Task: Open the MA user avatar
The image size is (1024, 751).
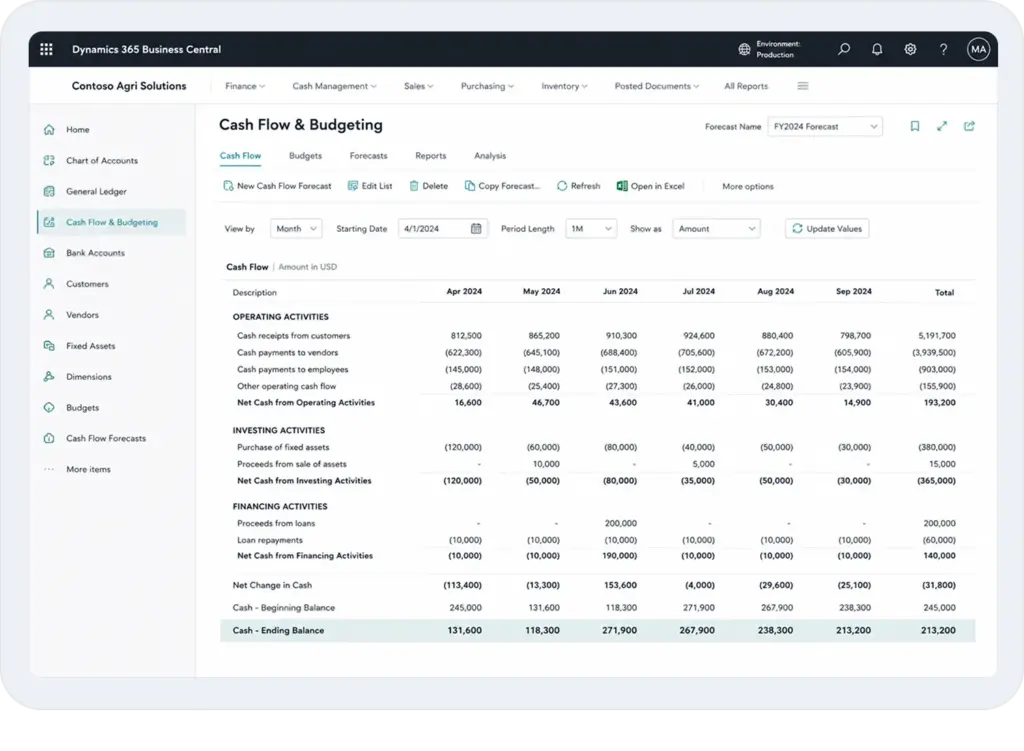Action: pos(978,49)
